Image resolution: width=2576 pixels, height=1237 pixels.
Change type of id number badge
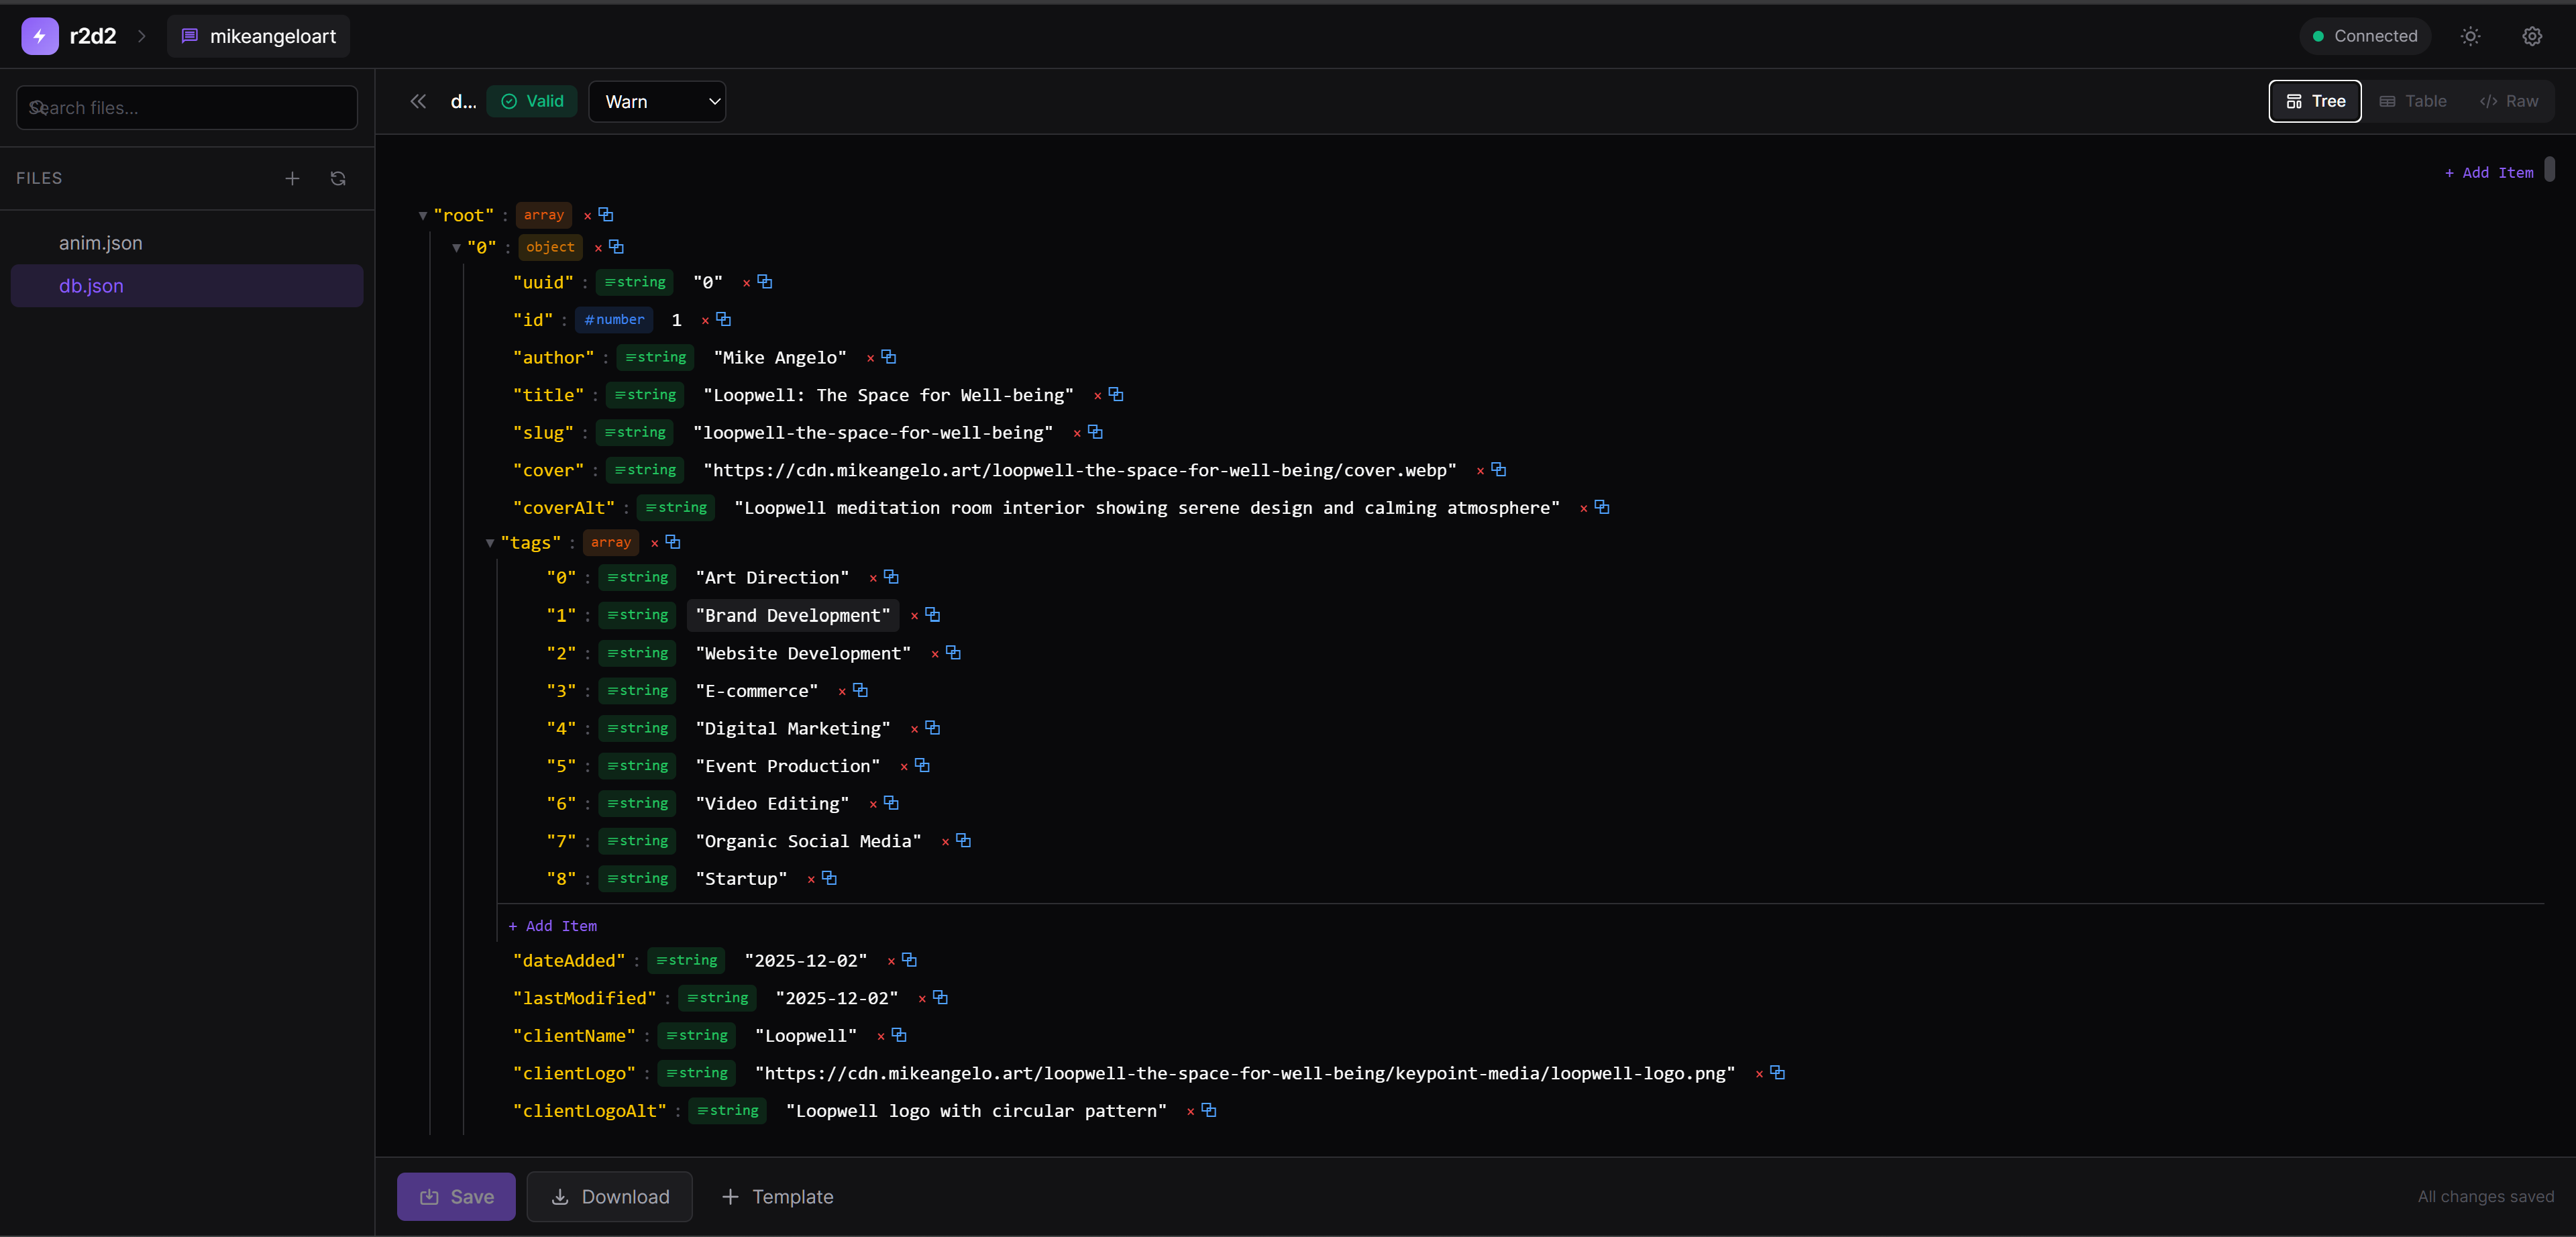(x=614, y=320)
